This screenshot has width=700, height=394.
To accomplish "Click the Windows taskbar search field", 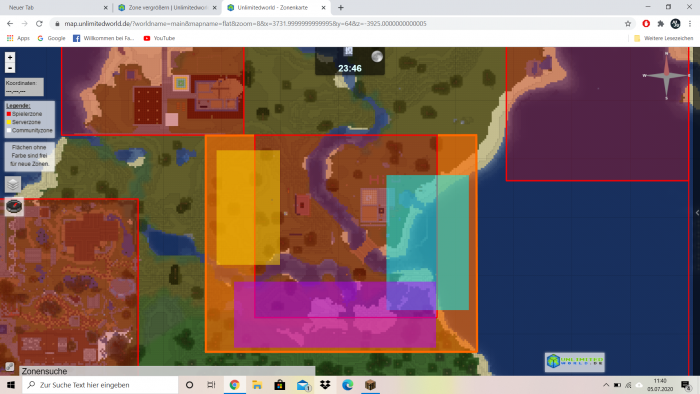I will (100, 385).
